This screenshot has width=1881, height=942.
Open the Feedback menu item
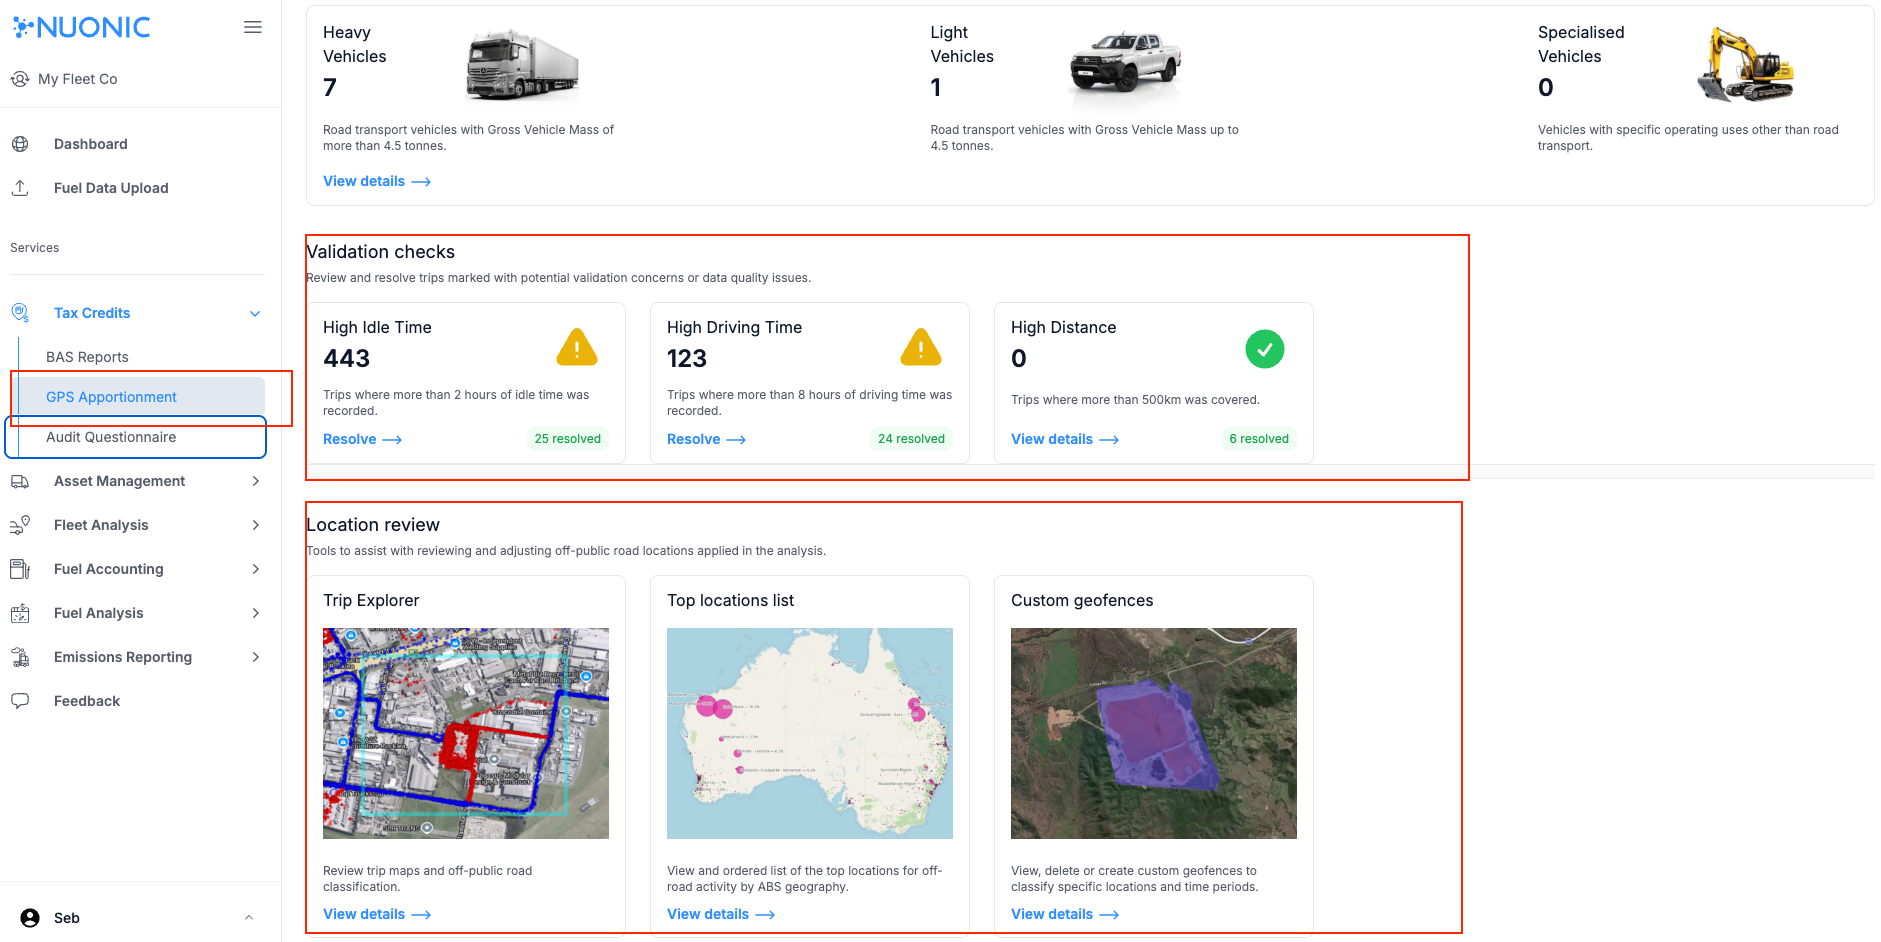87,701
